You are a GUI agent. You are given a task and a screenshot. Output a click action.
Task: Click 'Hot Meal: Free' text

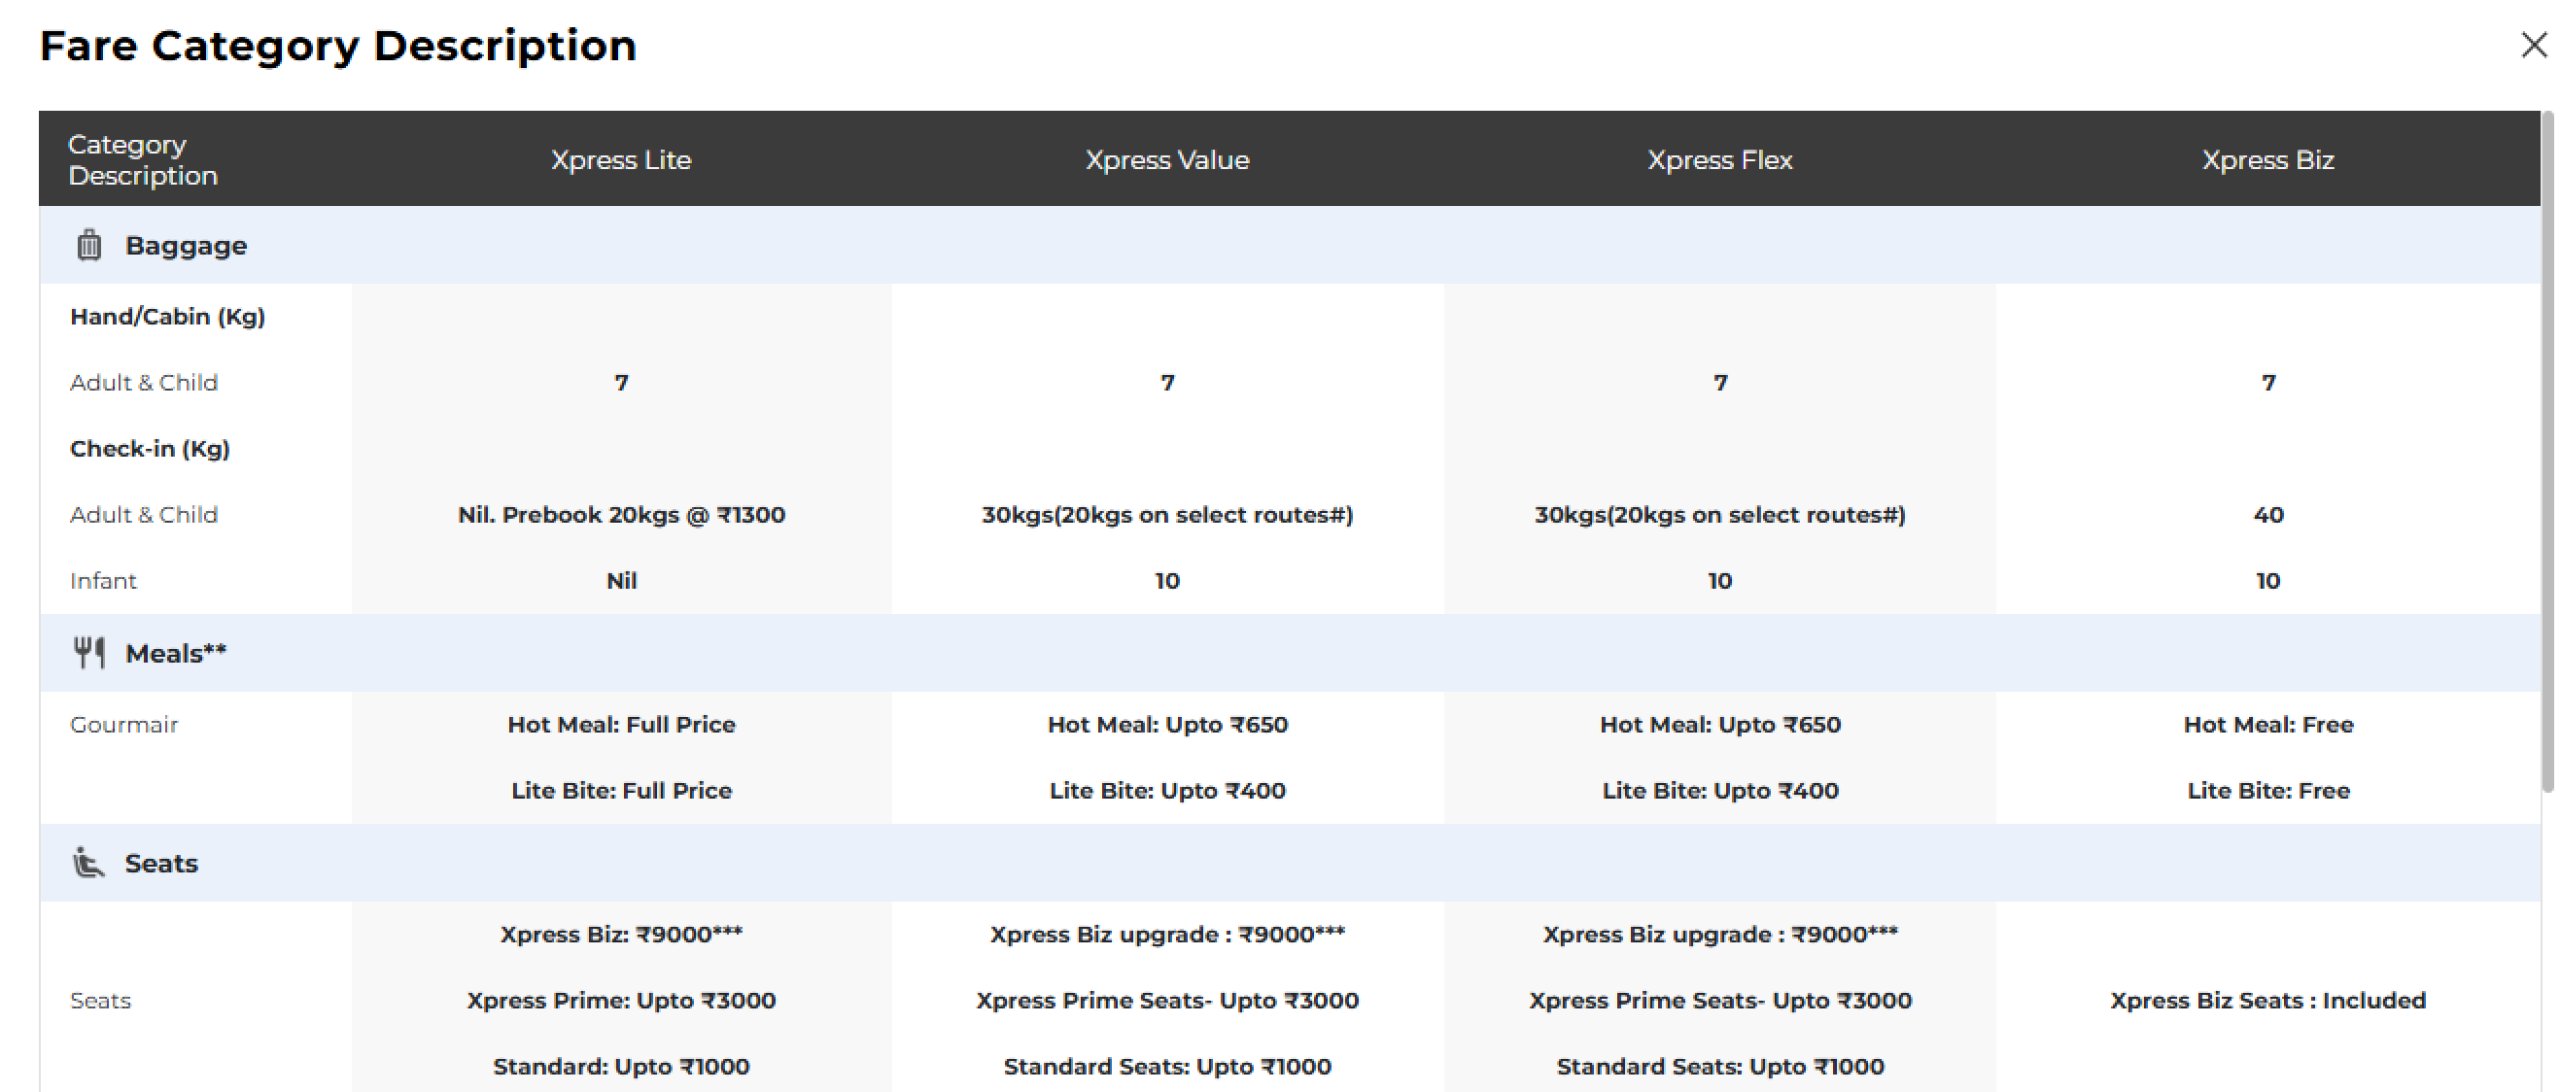[x=2268, y=725]
